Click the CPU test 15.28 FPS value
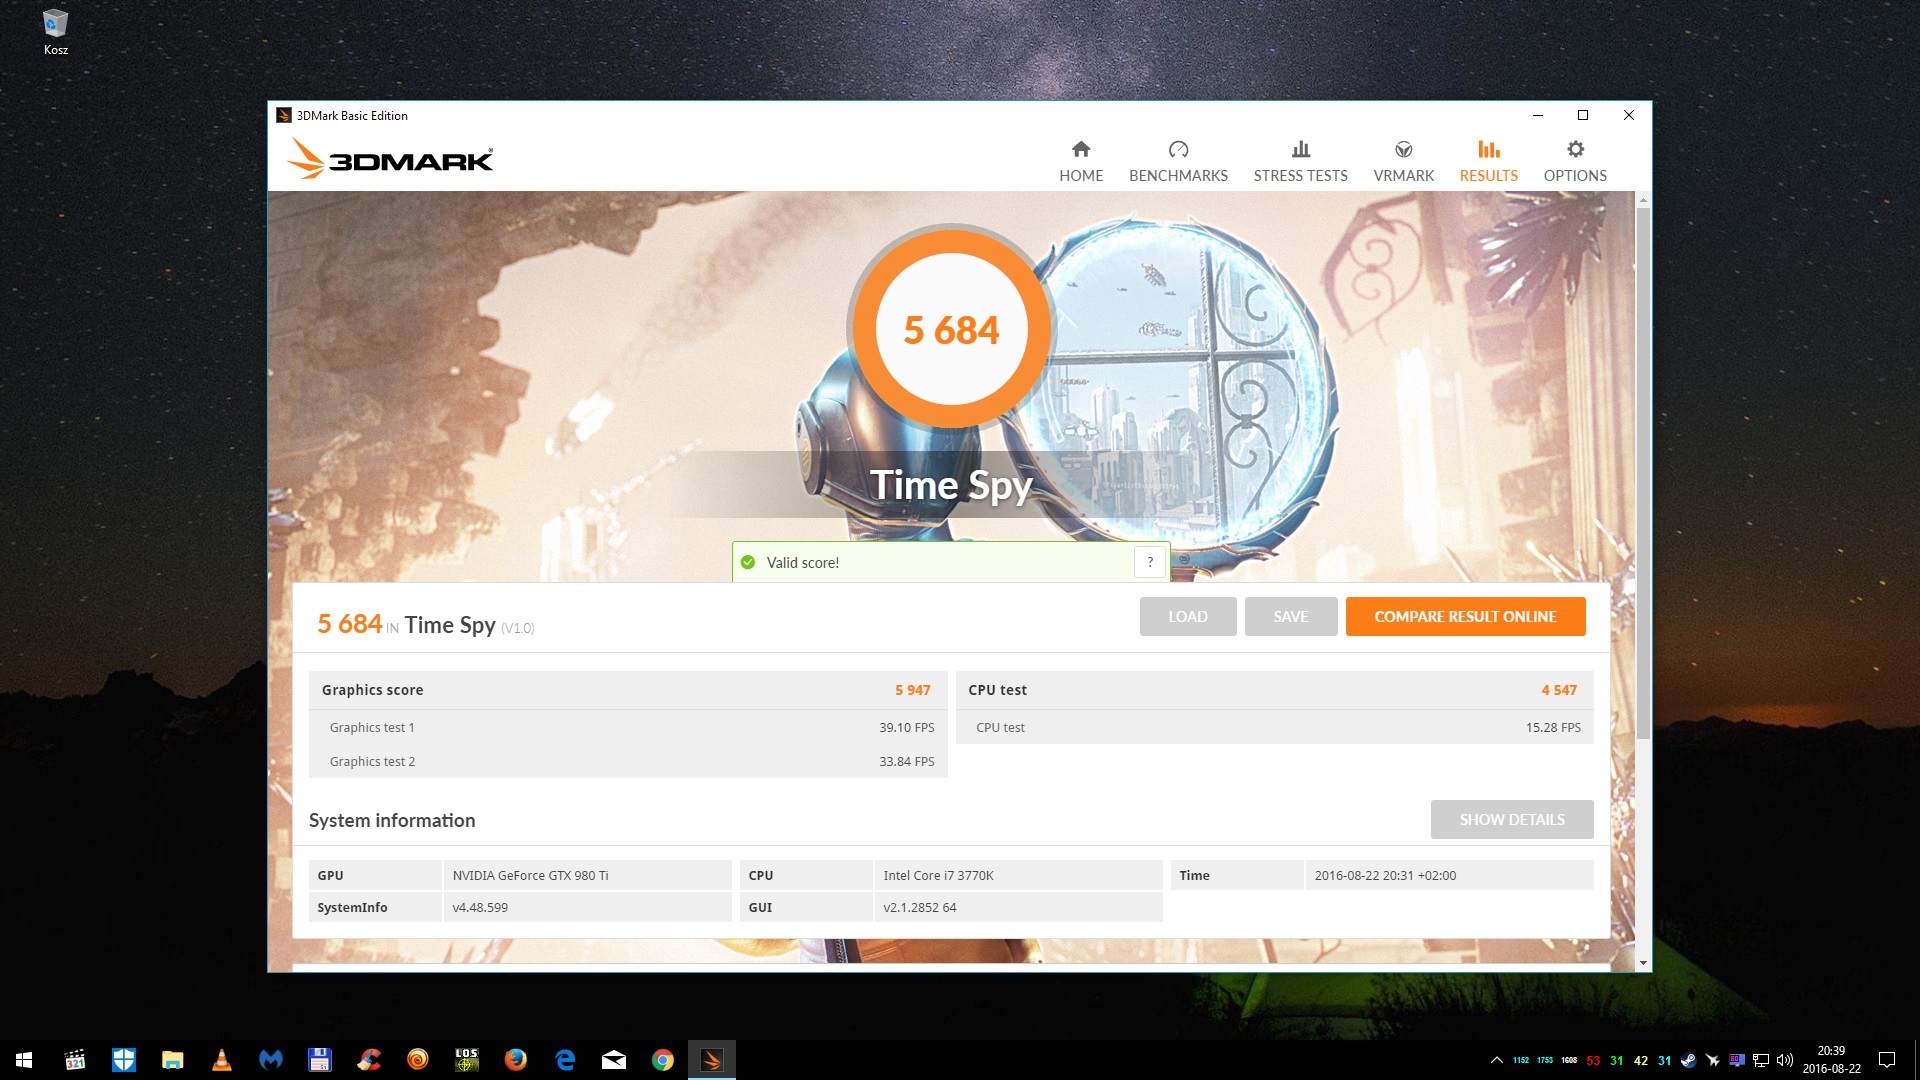The width and height of the screenshot is (1920, 1080). [x=1553, y=727]
